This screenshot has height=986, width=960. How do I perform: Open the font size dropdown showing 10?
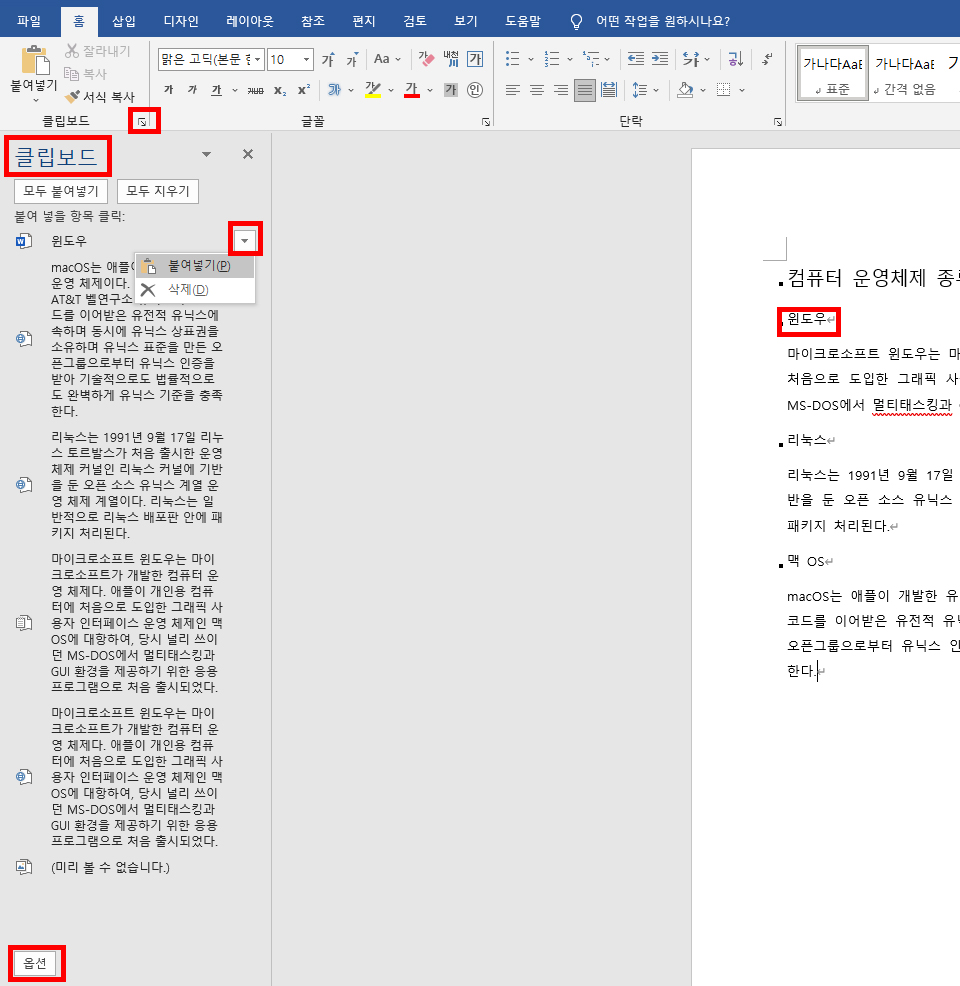pyautogui.click(x=306, y=60)
